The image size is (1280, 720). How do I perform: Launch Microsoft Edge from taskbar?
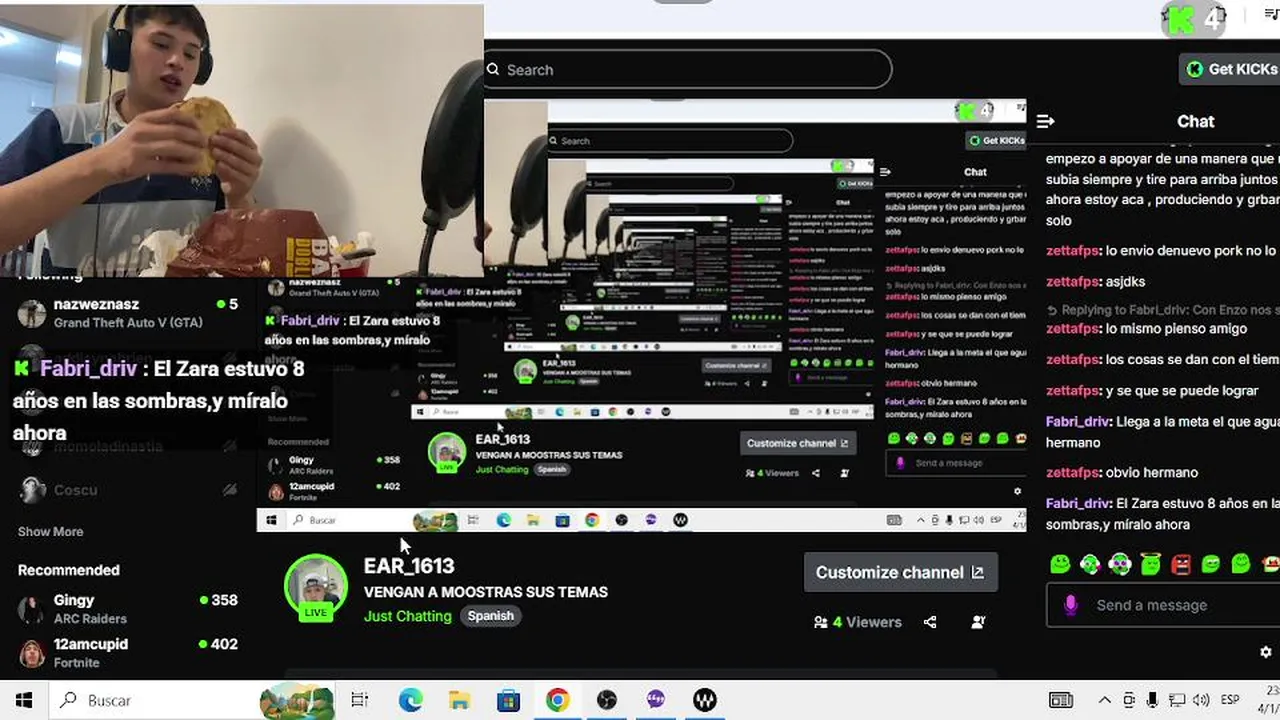[410, 700]
